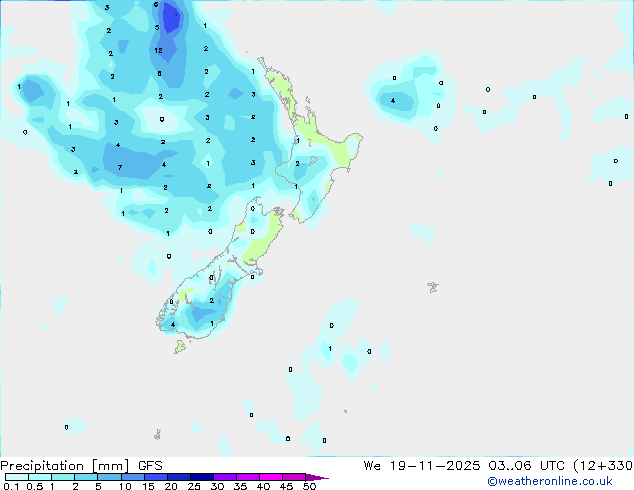Screen dimensions: 634x490
Task: Click the legend label "25"
Action: (x=194, y=486)
